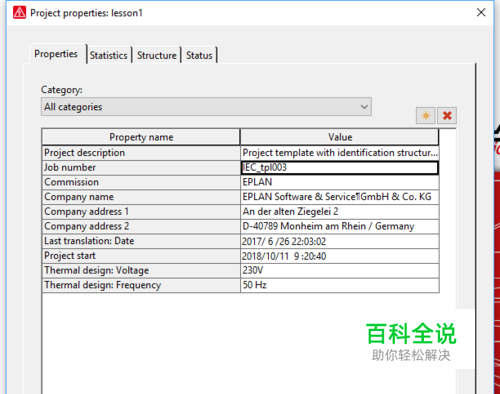
Task: Click the red X delete property icon
Action: tap(447, 116)
